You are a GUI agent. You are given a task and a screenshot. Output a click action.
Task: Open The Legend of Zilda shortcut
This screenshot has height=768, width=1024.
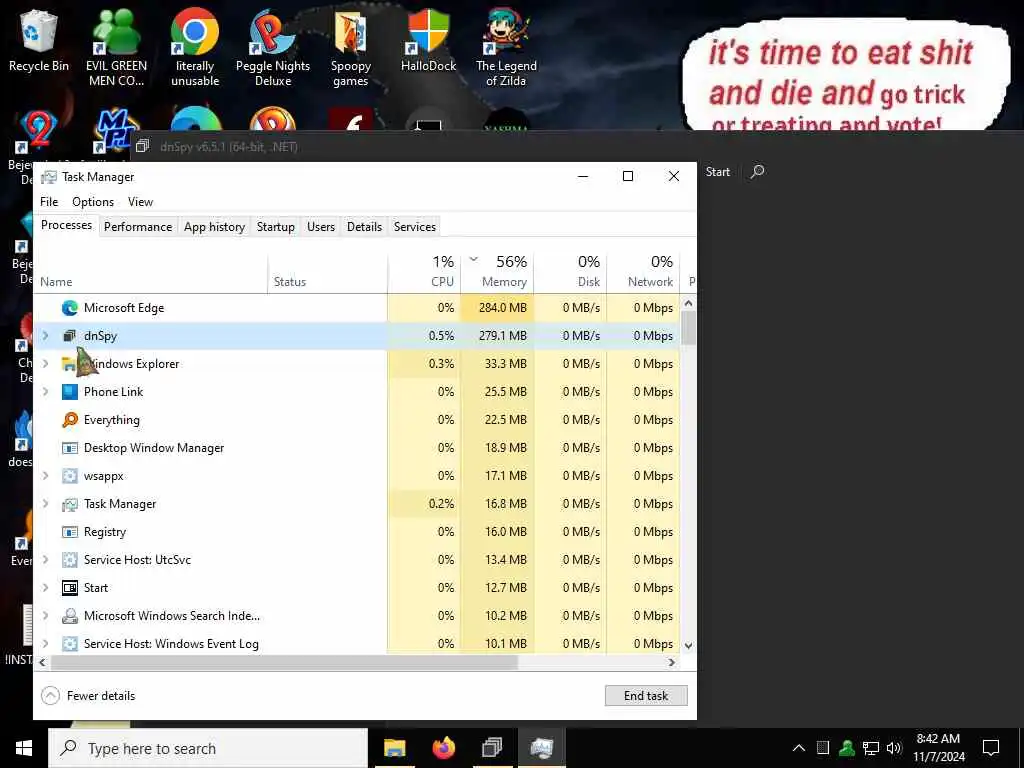pyautogui.click(x=506, y=47)
